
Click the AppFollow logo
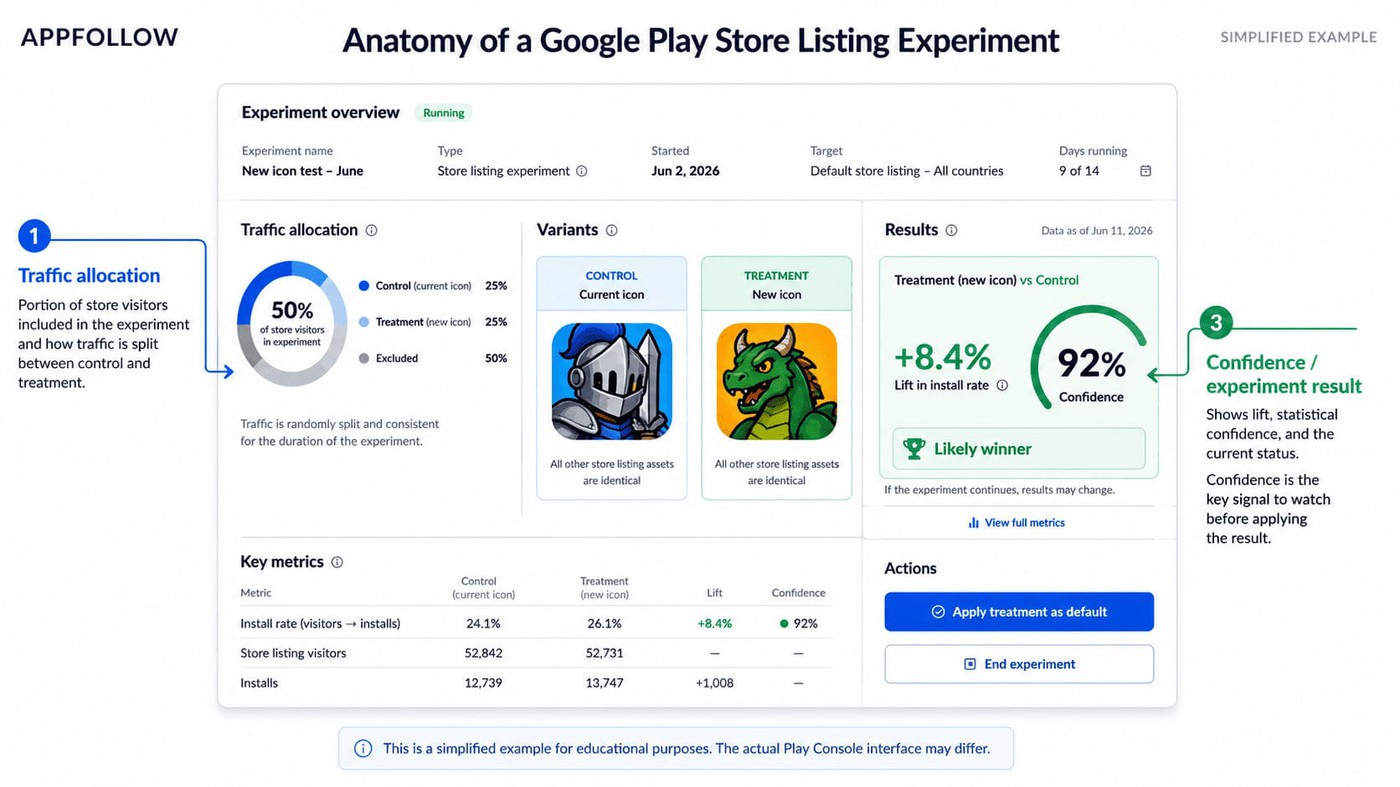pyautogui.click(x=99, y=37)
